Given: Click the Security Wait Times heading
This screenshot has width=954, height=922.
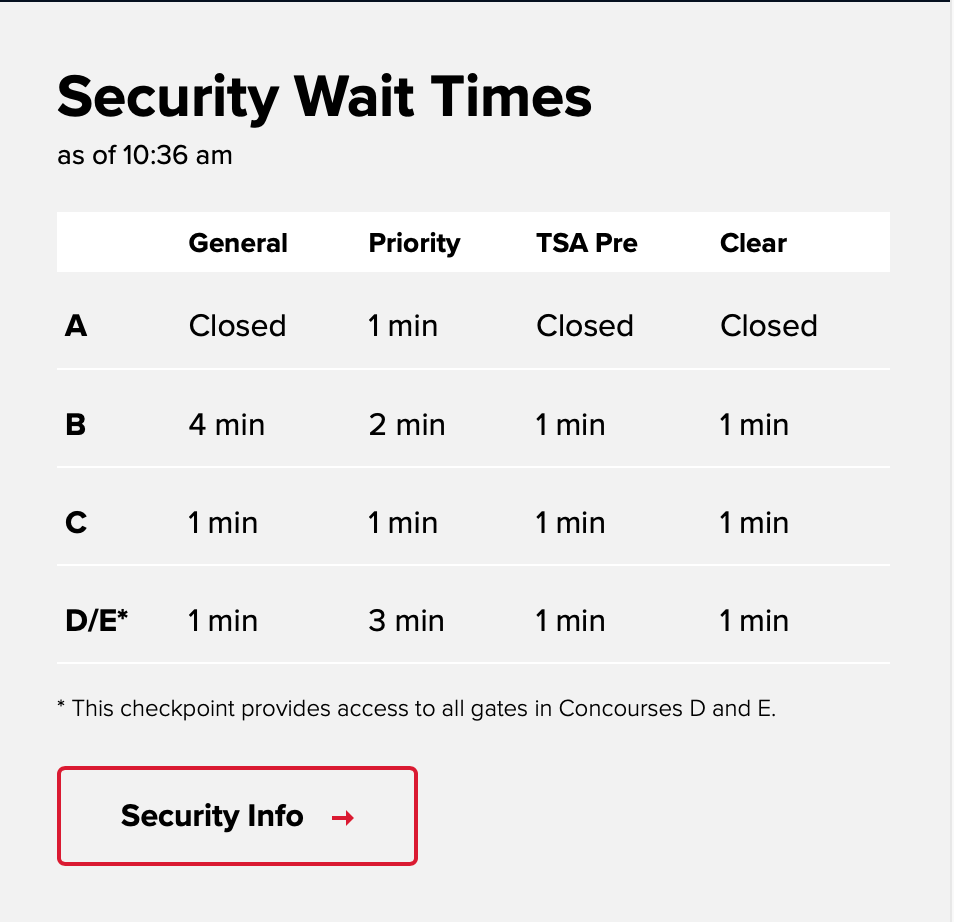Looking at the screenshot, I should [x=325, y=96].
